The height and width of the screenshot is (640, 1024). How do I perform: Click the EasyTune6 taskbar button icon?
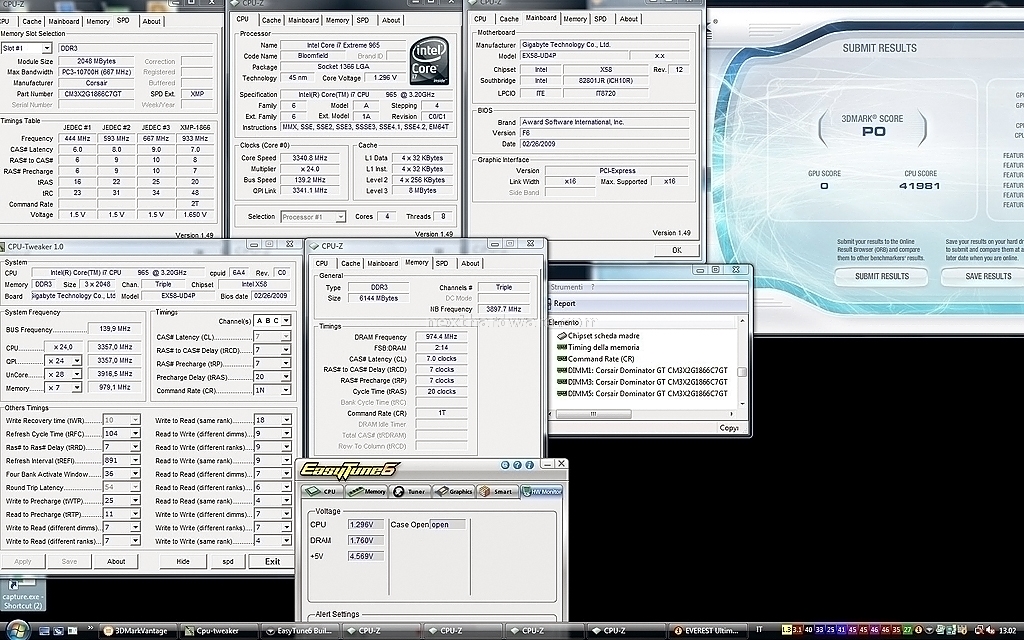(270, 631)
